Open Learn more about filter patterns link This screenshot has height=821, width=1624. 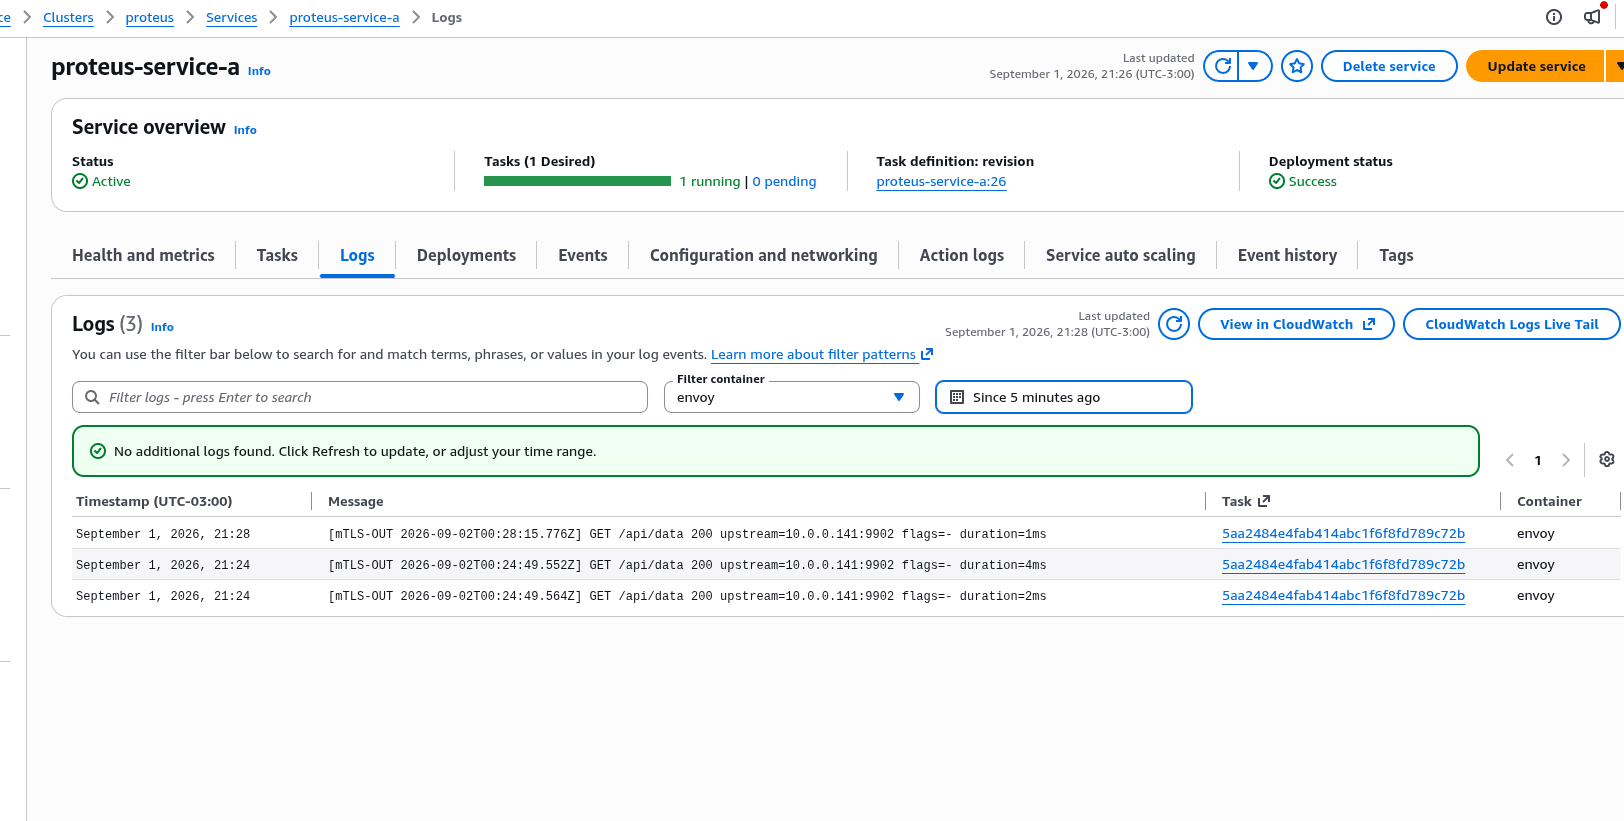coord(821,354)
